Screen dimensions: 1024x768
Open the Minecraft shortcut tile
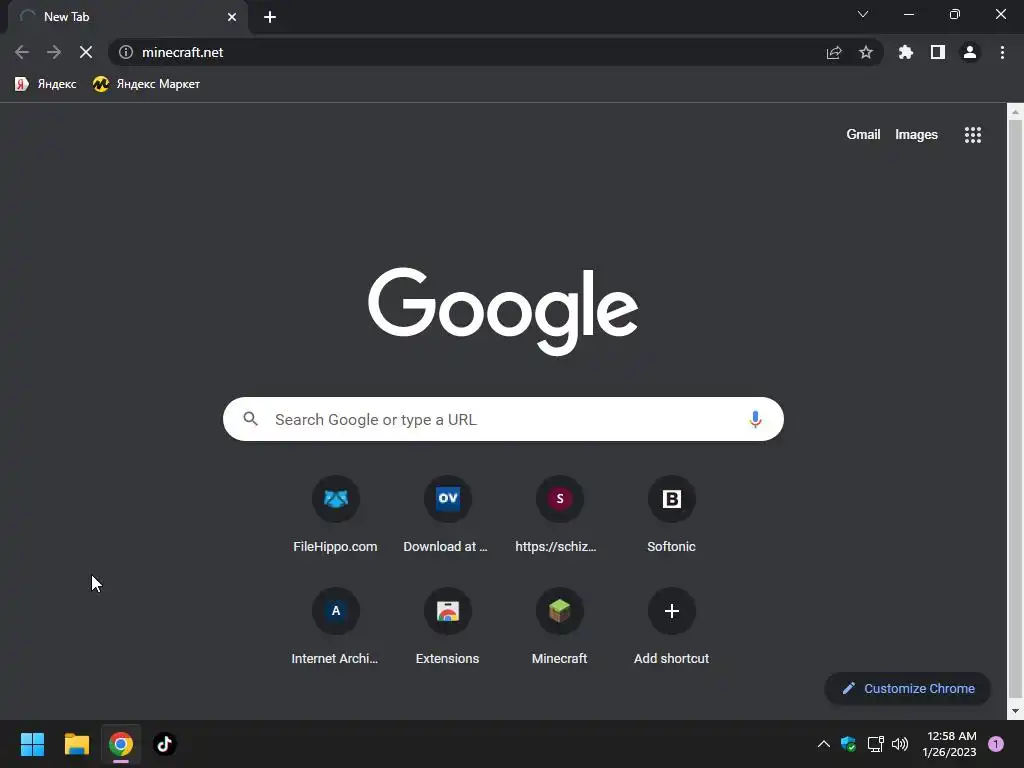click(x=559, y=627)
